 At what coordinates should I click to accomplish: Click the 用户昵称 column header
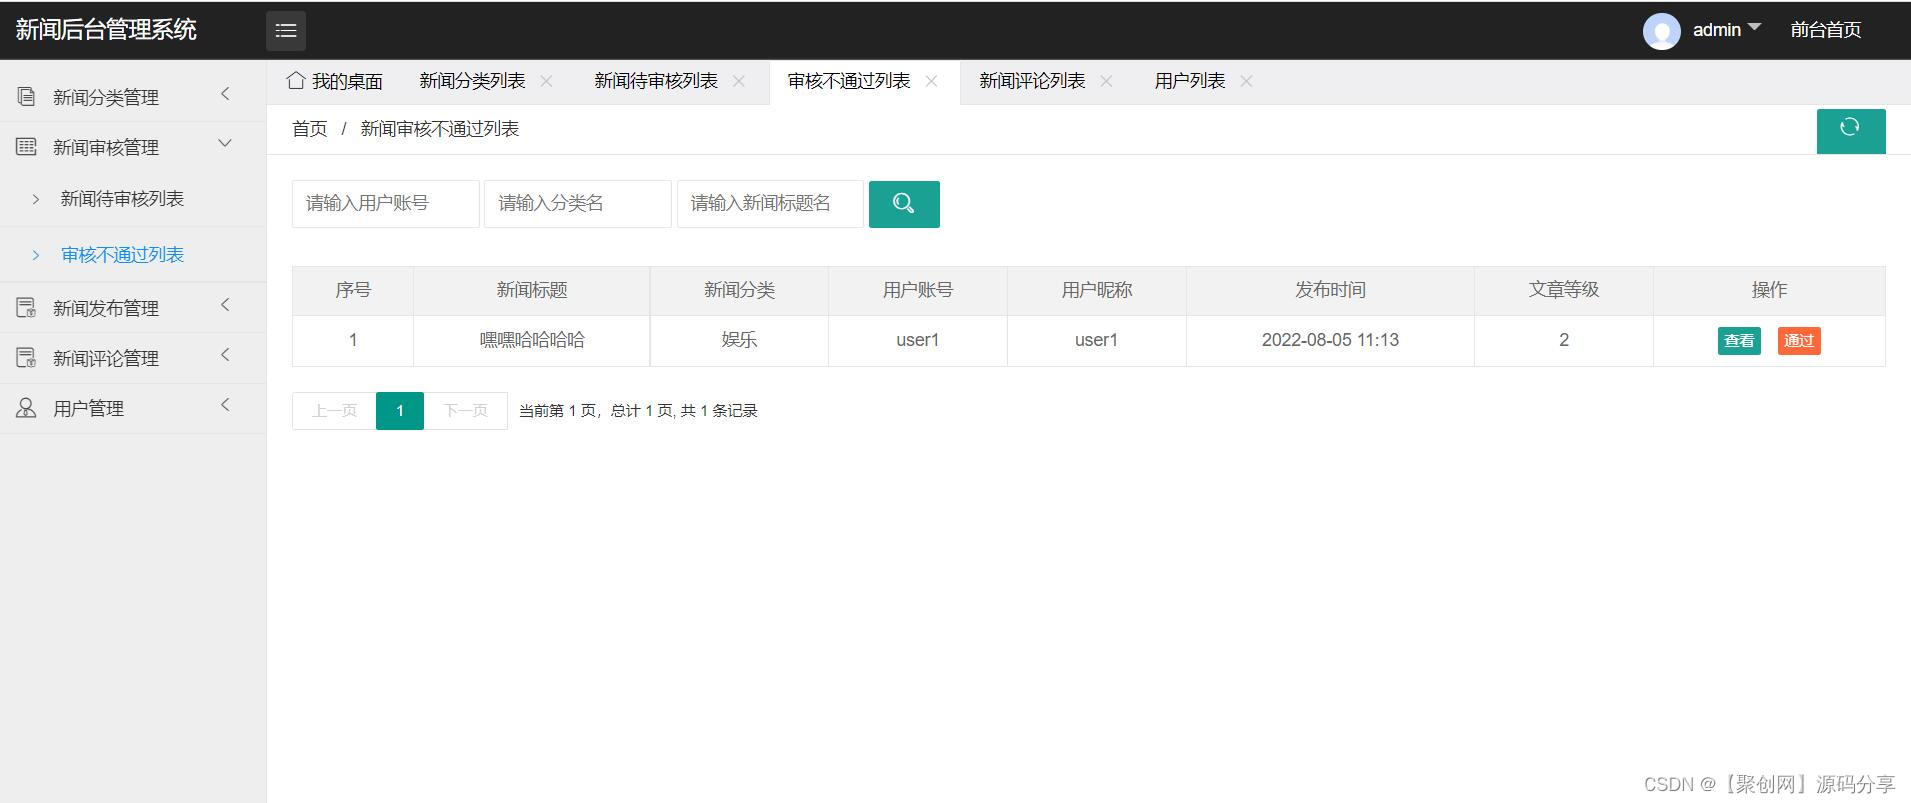[x=1097, y=291]
